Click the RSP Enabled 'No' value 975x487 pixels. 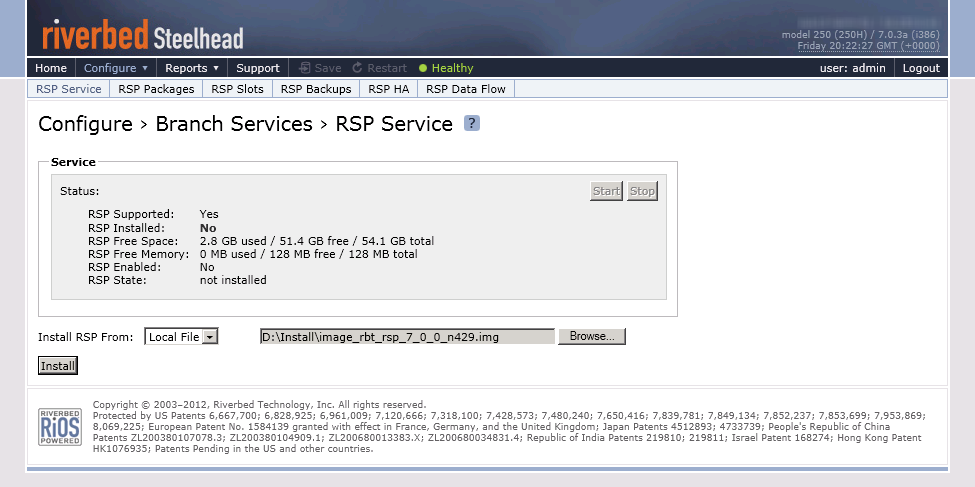click(207, 267)
